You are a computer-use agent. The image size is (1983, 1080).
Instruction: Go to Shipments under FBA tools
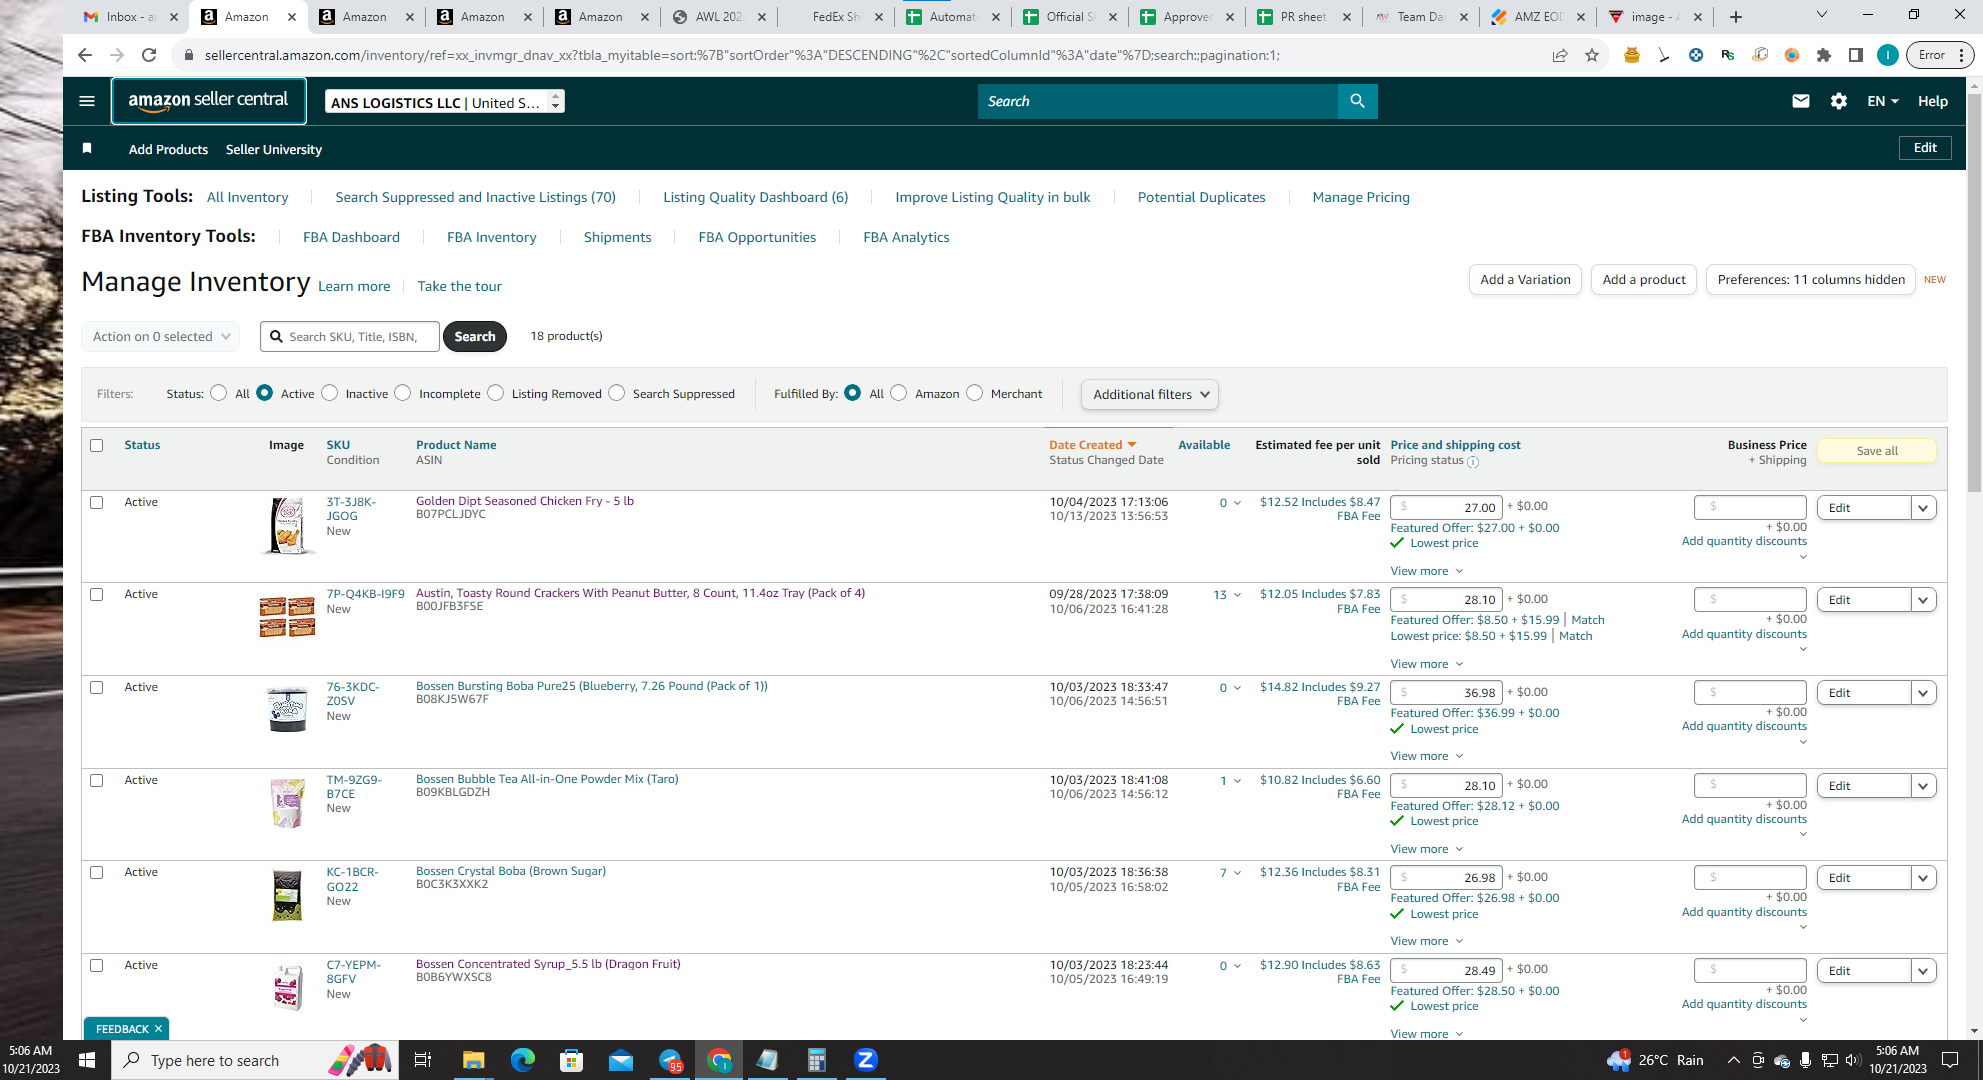(617, 237)
